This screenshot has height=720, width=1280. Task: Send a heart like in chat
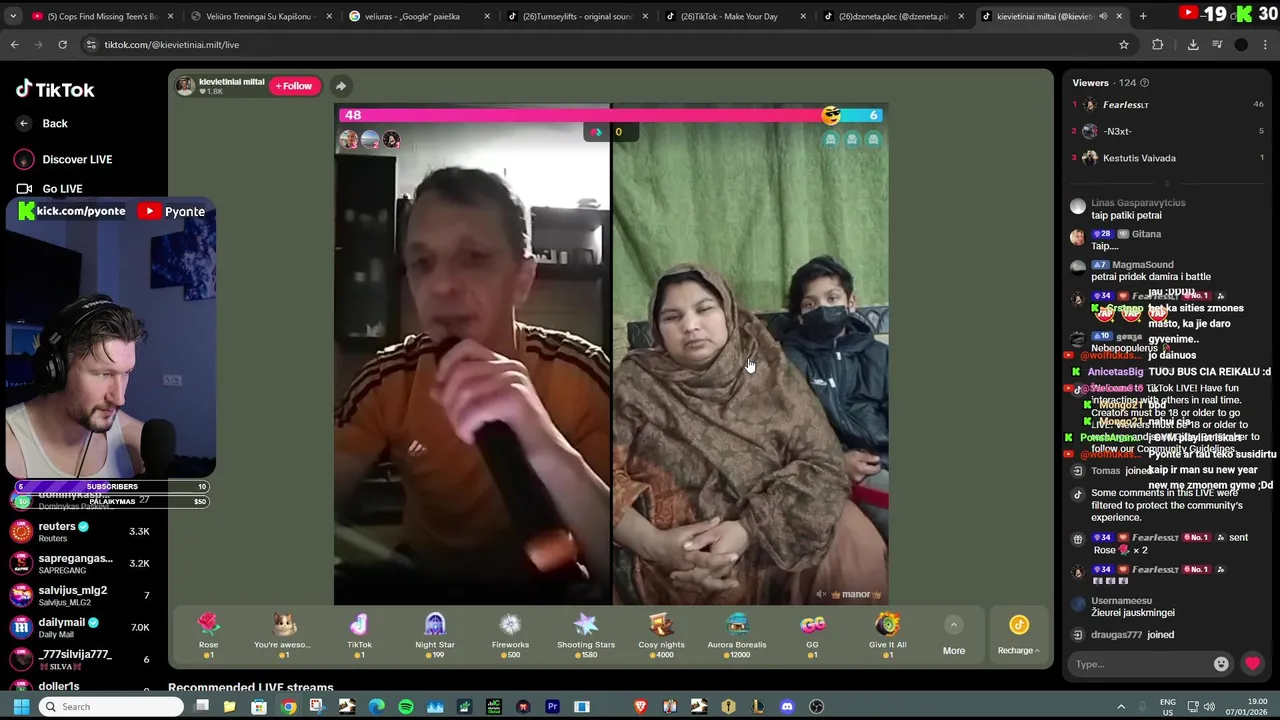click(1252, 664)
